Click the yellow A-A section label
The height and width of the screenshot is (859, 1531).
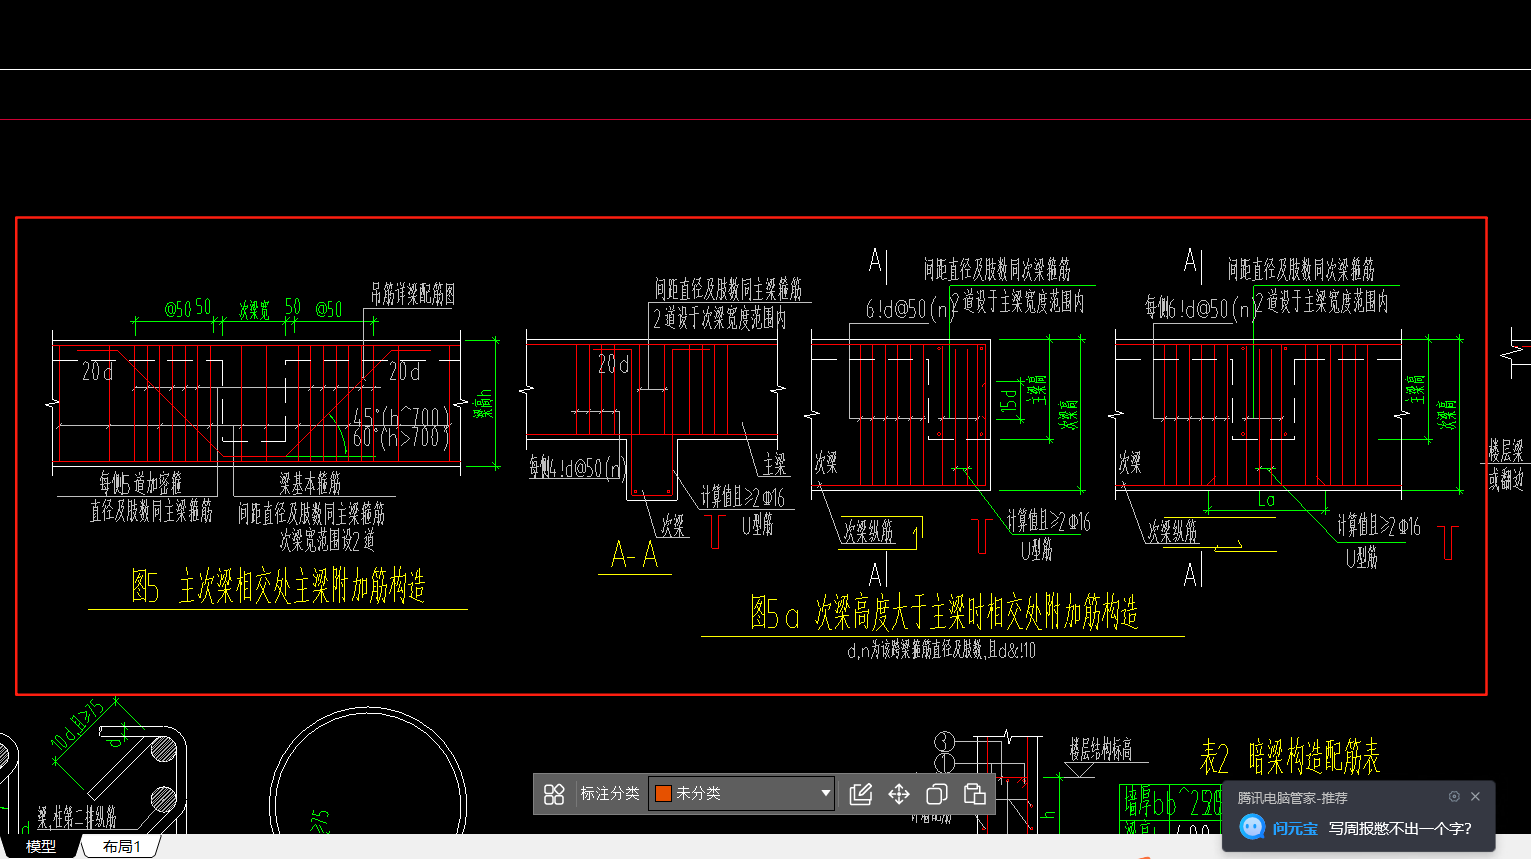[x=635, y=555]
